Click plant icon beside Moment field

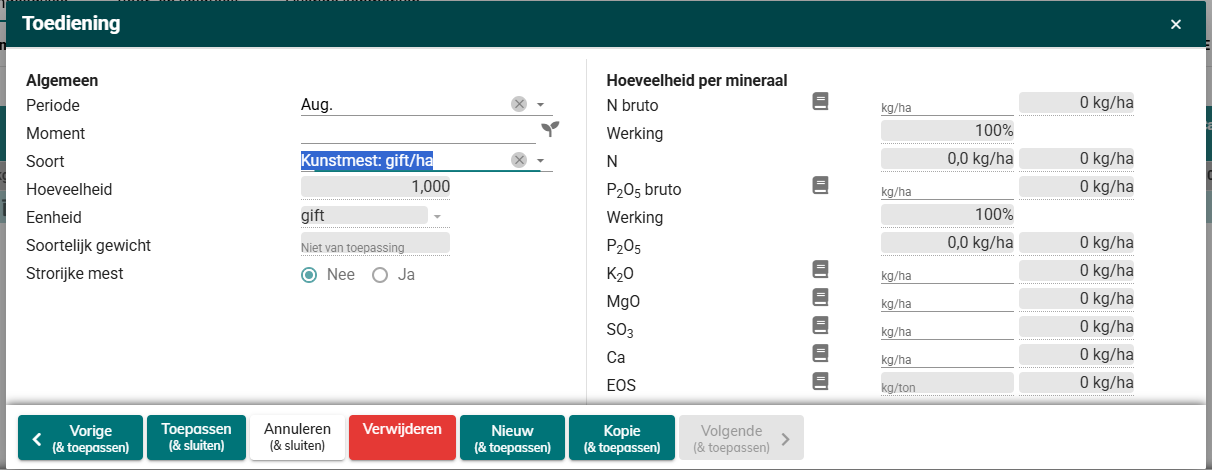550,129
